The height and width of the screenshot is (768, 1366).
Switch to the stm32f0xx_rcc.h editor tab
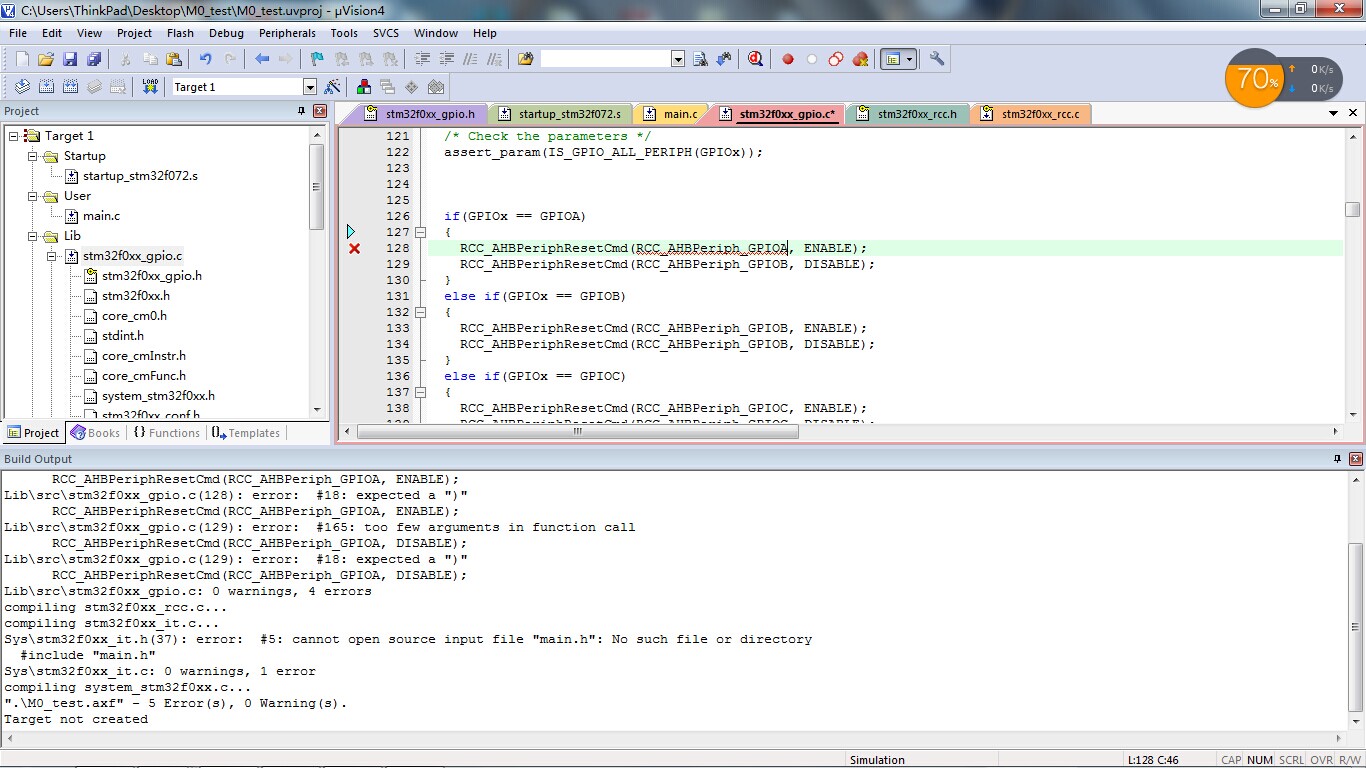907,114
